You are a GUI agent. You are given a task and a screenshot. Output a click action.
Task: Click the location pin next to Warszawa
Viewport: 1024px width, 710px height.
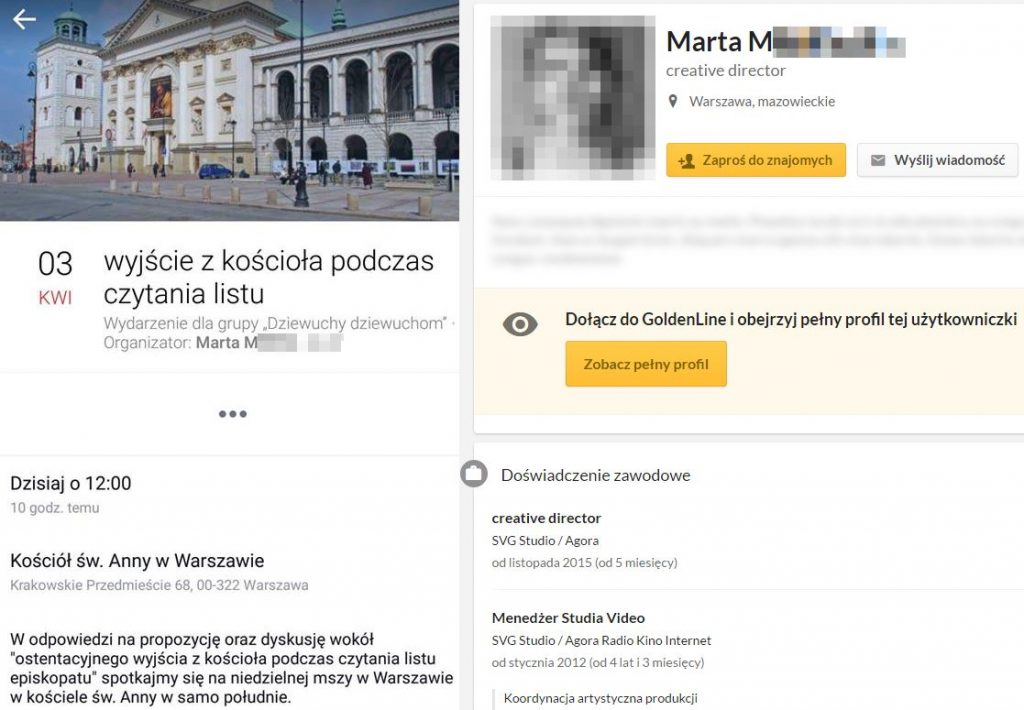(x=674, y=102)
